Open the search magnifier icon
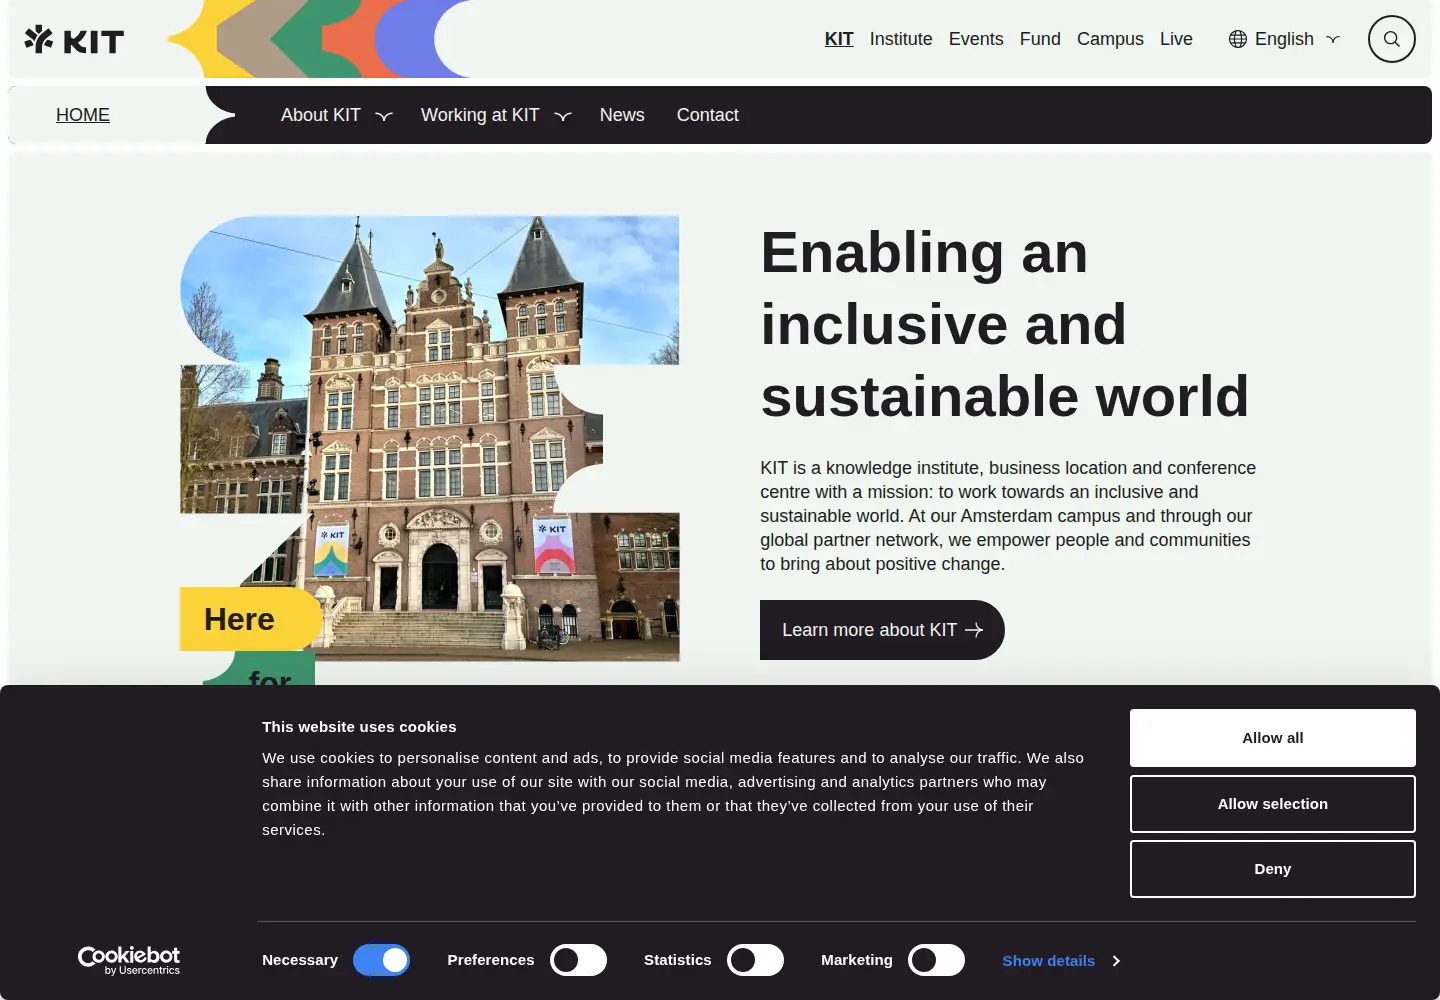 tap(1392, 39)
